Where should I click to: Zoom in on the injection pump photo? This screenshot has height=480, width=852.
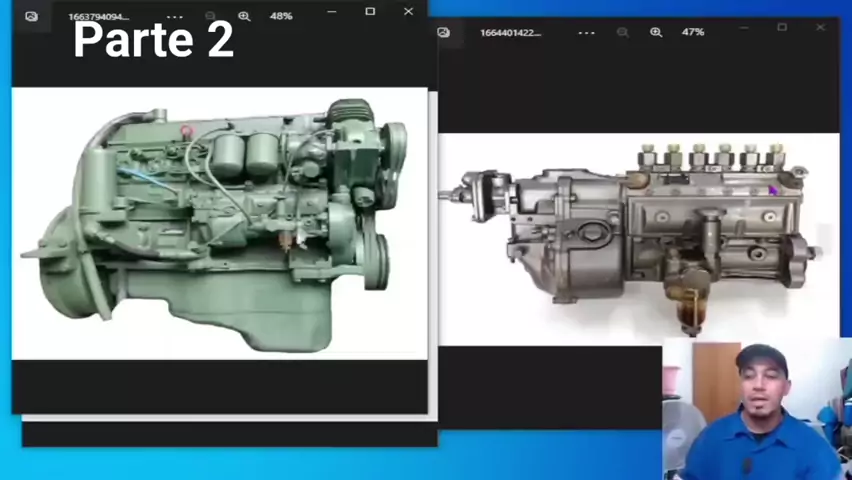656,32
